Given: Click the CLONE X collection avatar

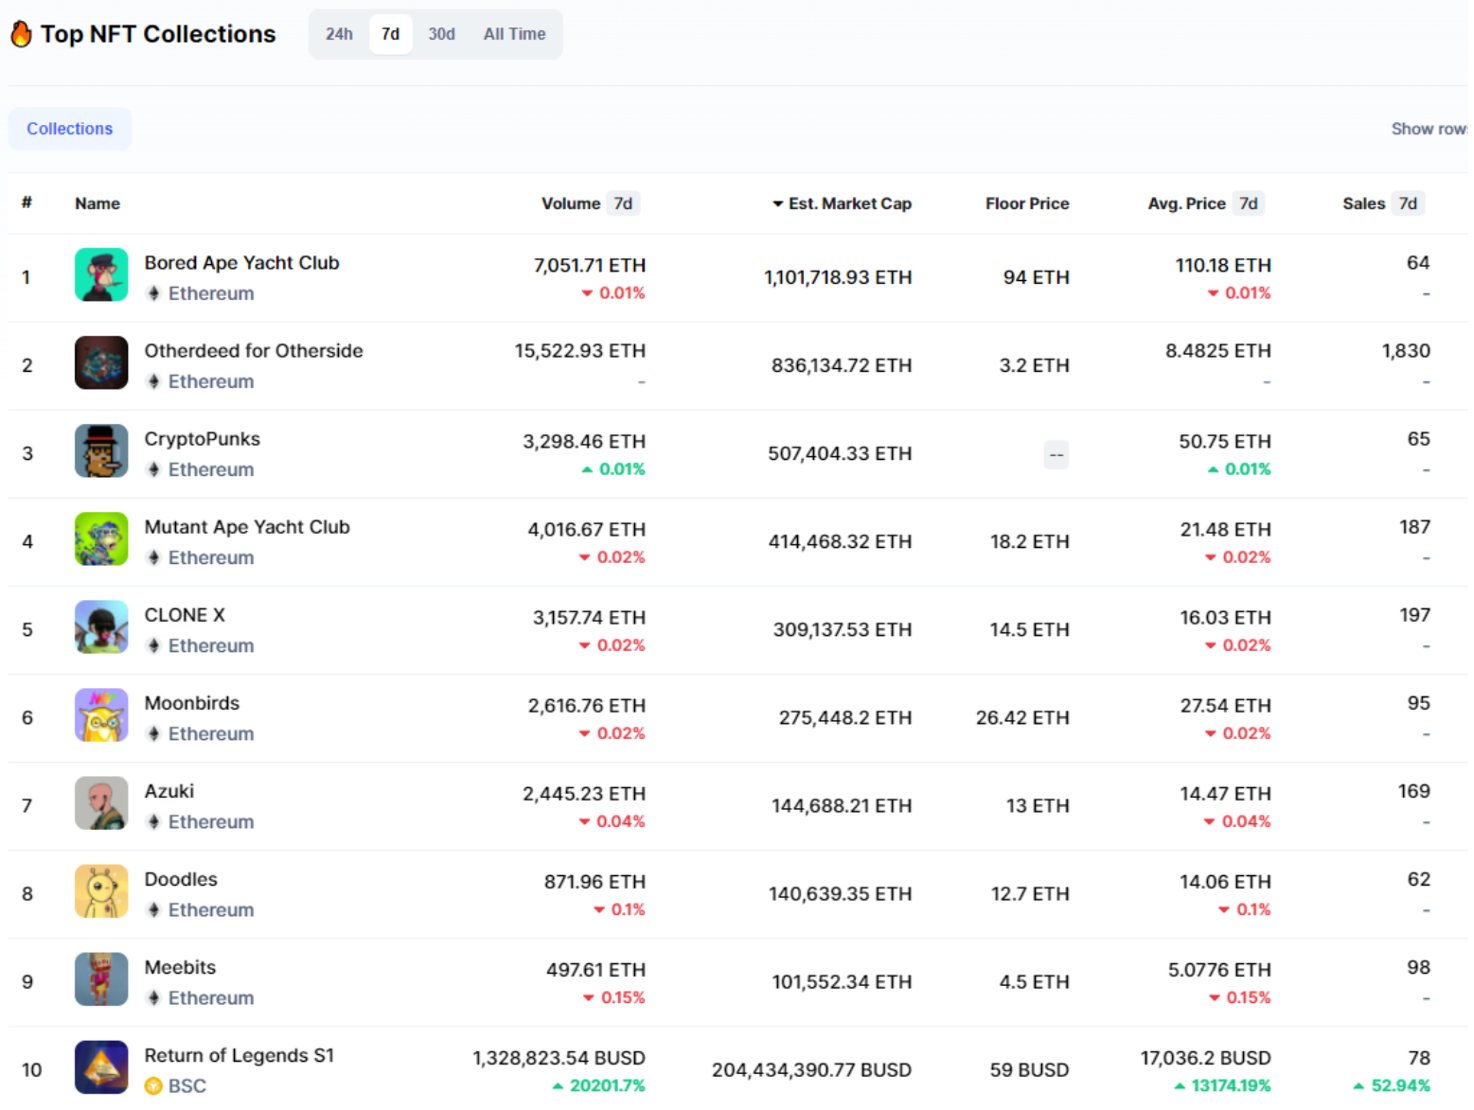Looking at the screenshot, I should [x=101, y=626].
